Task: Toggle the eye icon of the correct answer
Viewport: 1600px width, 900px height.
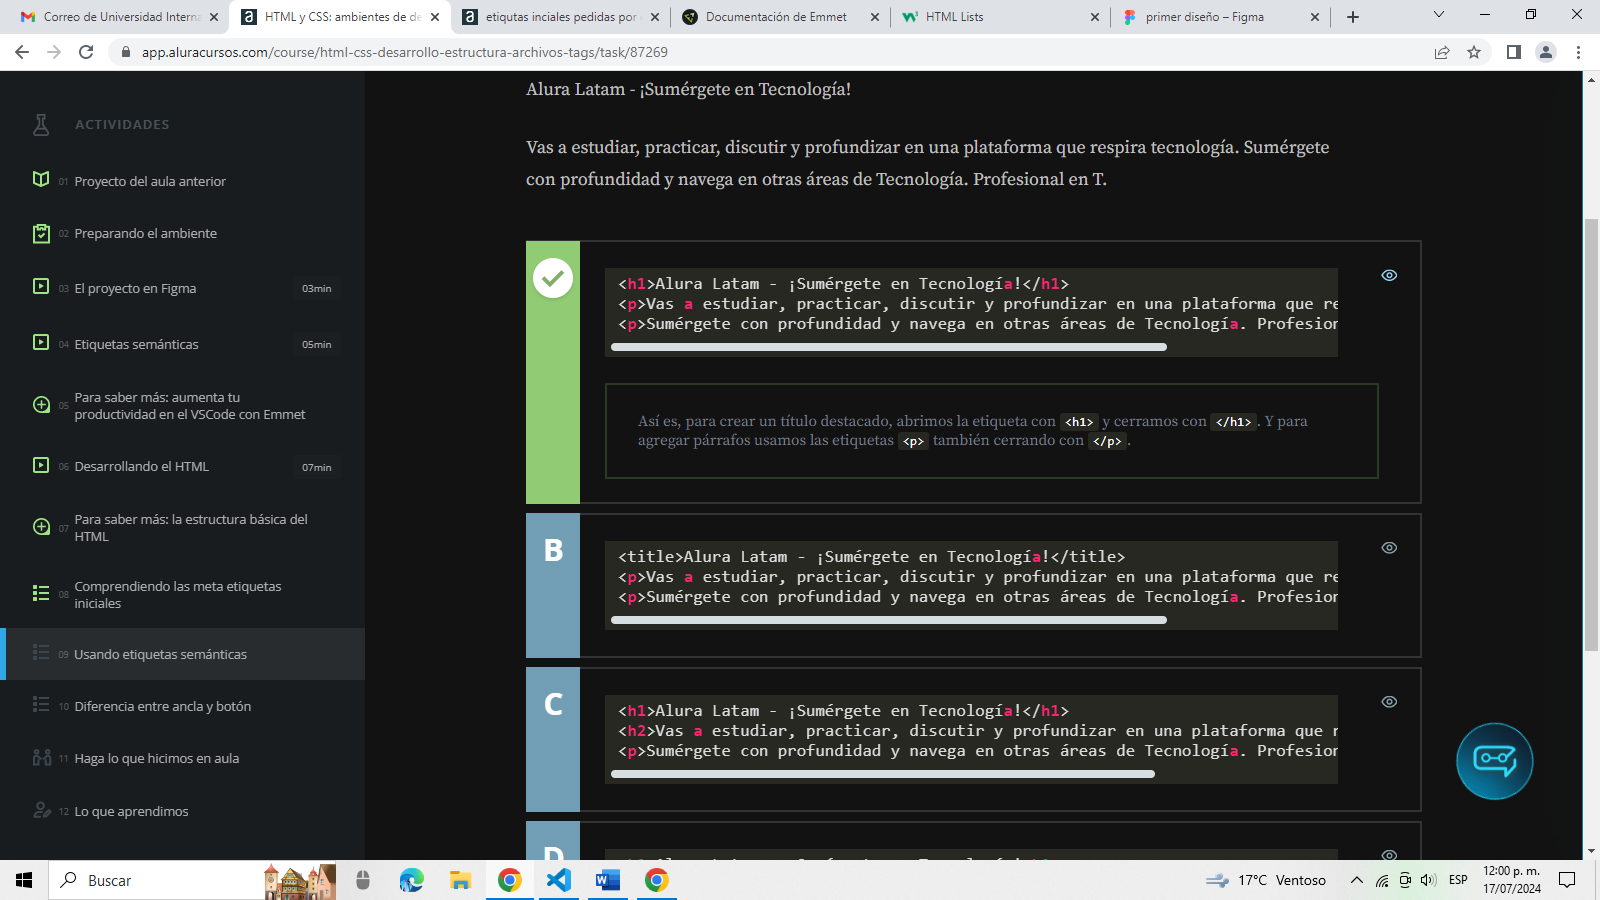Action: click(1389, 275)
